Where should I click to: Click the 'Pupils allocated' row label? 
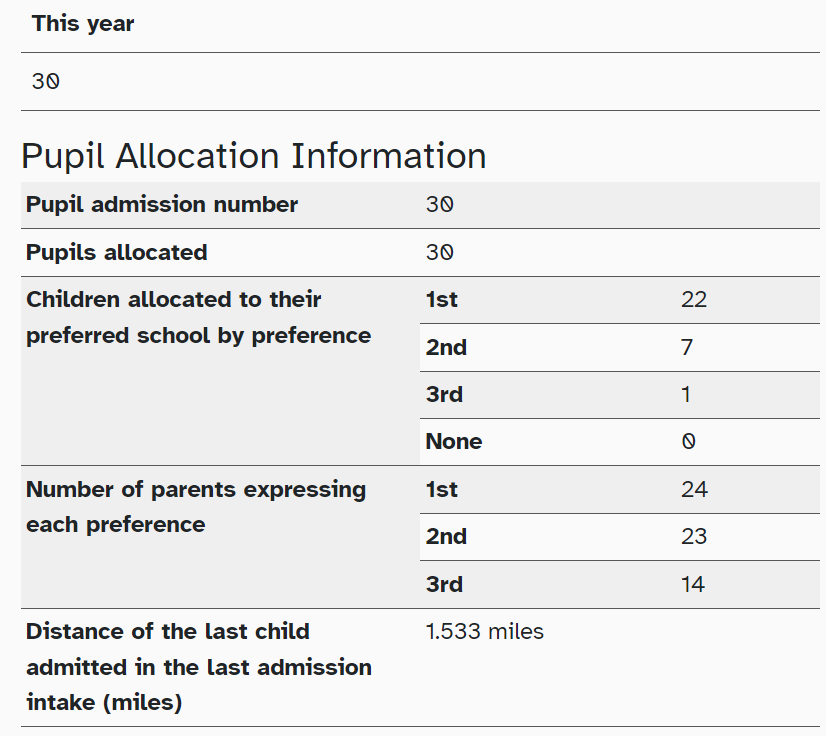tap(116, 252)
